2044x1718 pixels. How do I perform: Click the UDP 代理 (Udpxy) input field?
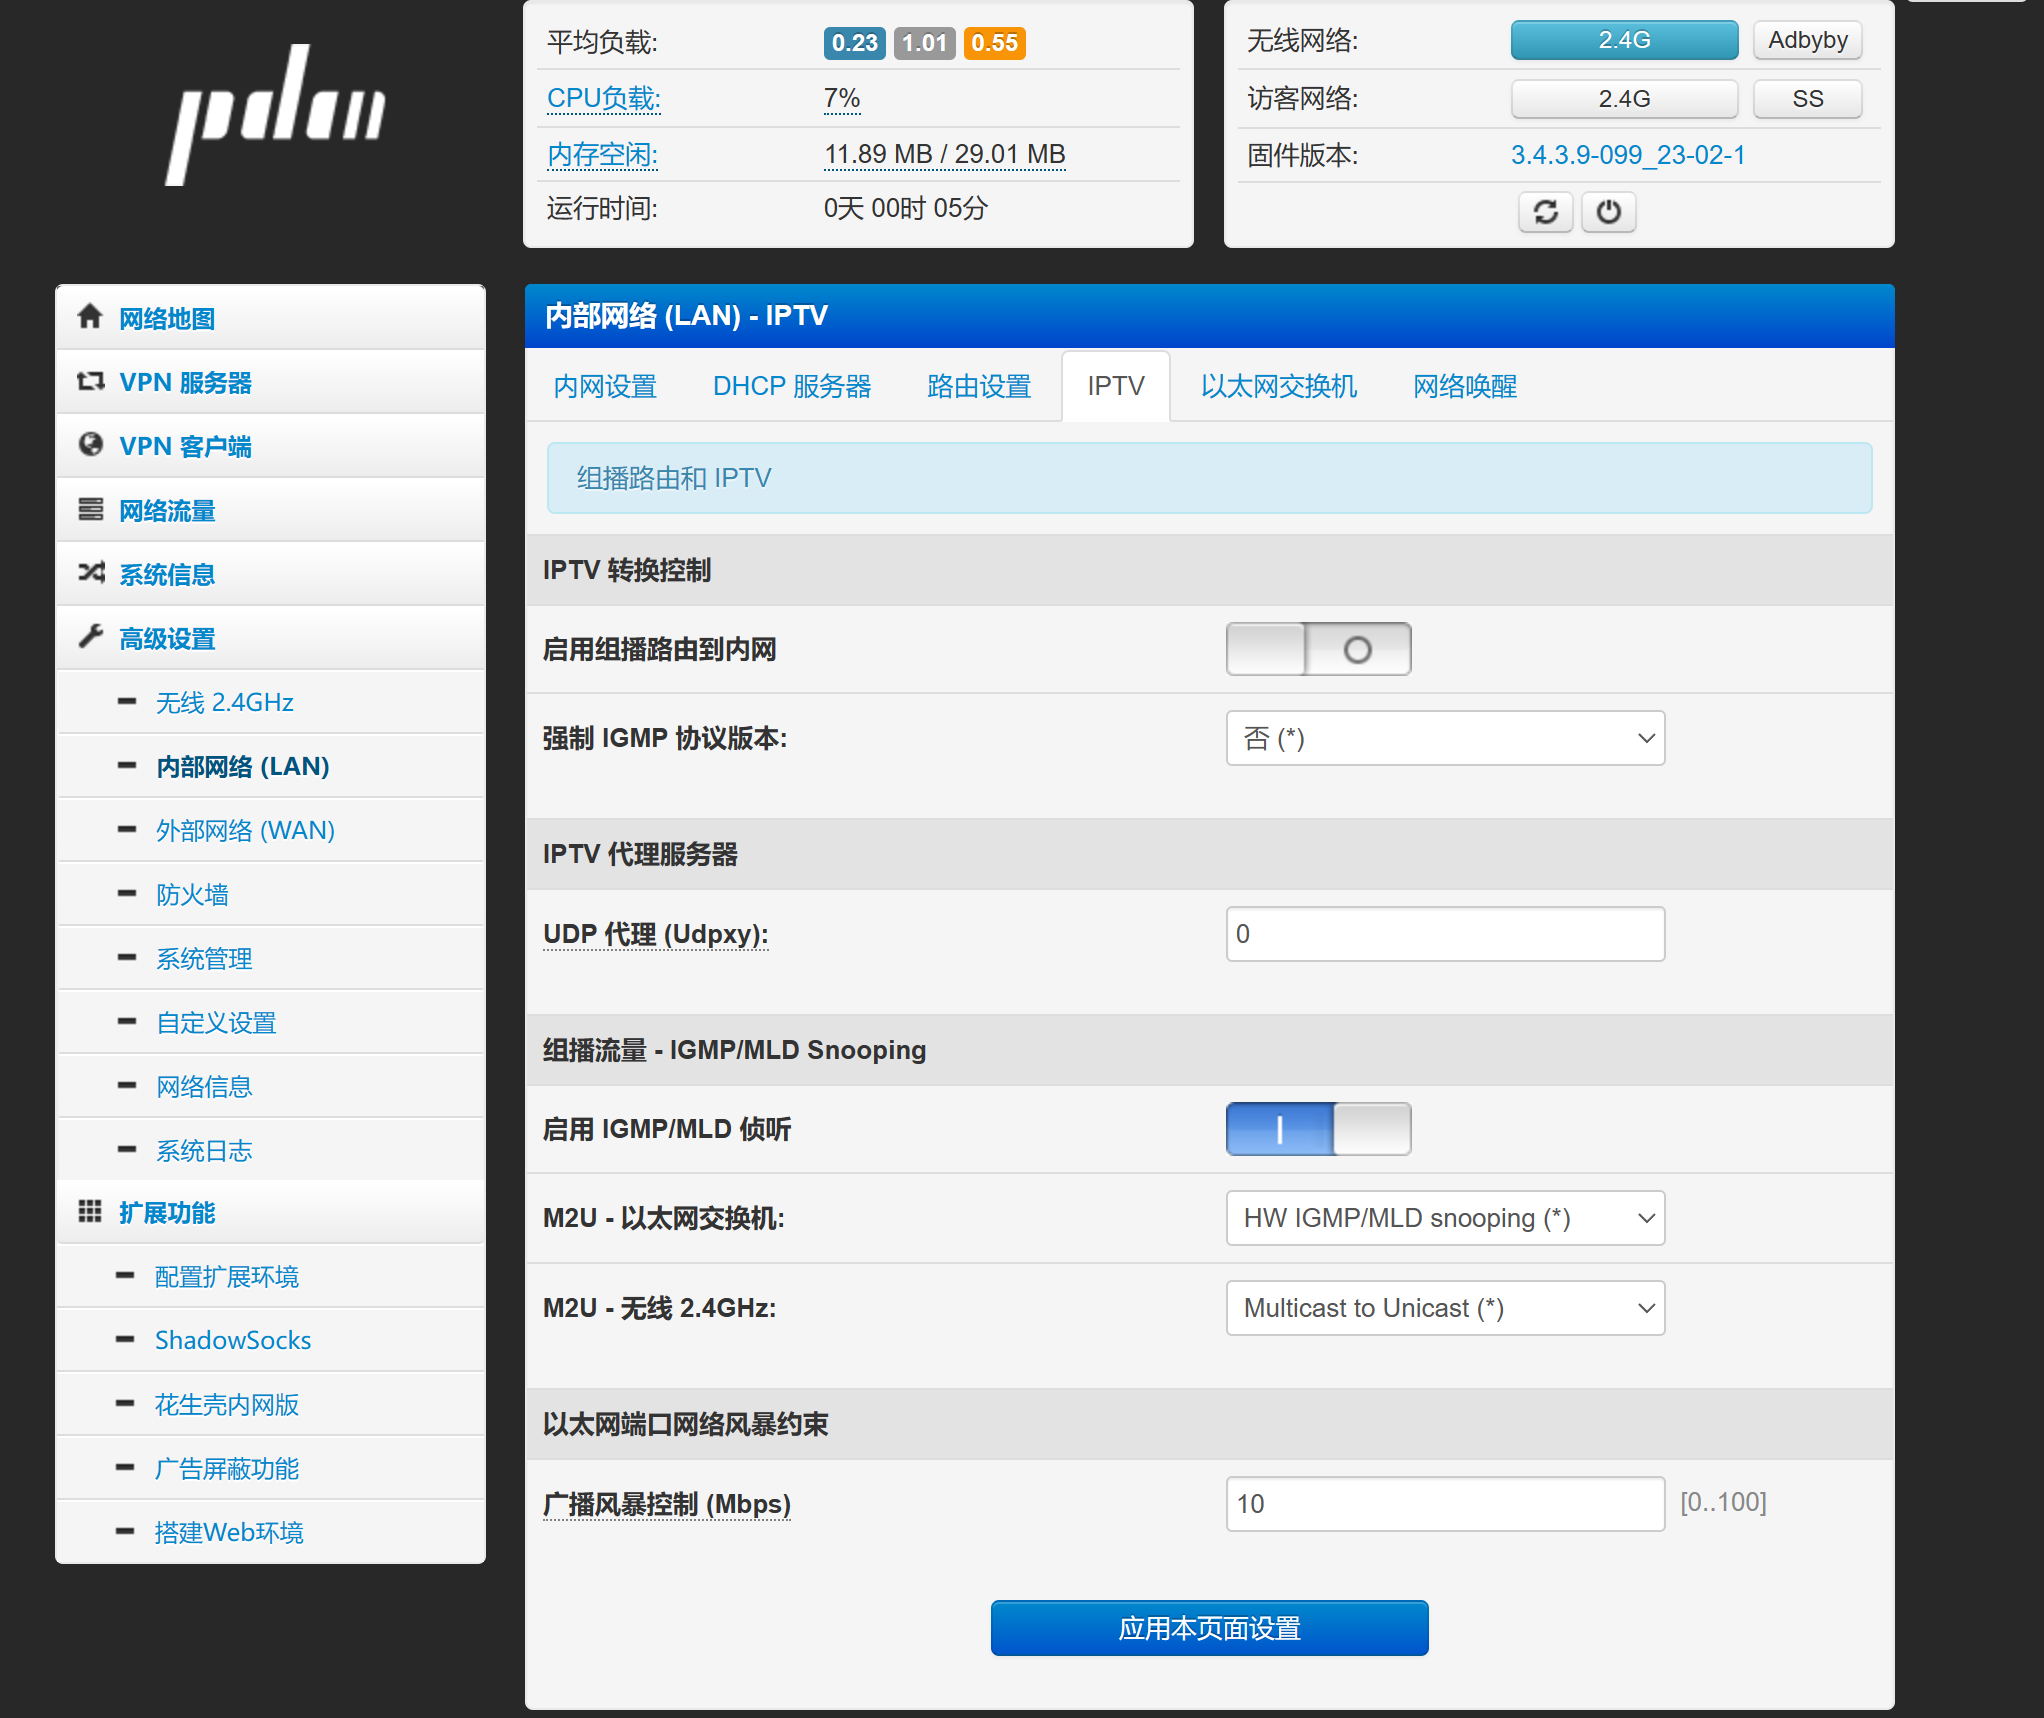click(x=1444, y=934)
